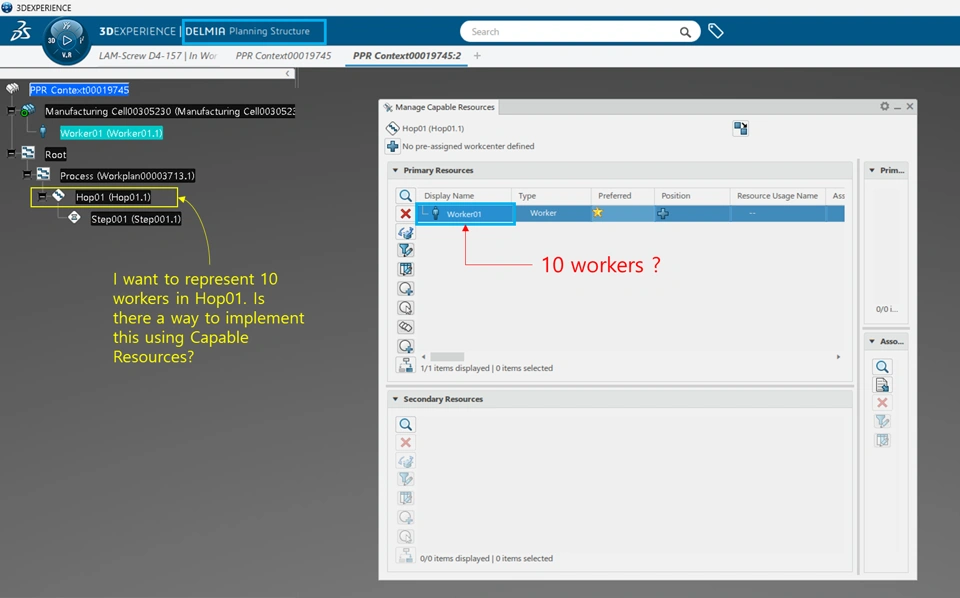Viewport: 960px width, 598px height.
Task: Collapse the Primary Resources section
Action: 396,170
